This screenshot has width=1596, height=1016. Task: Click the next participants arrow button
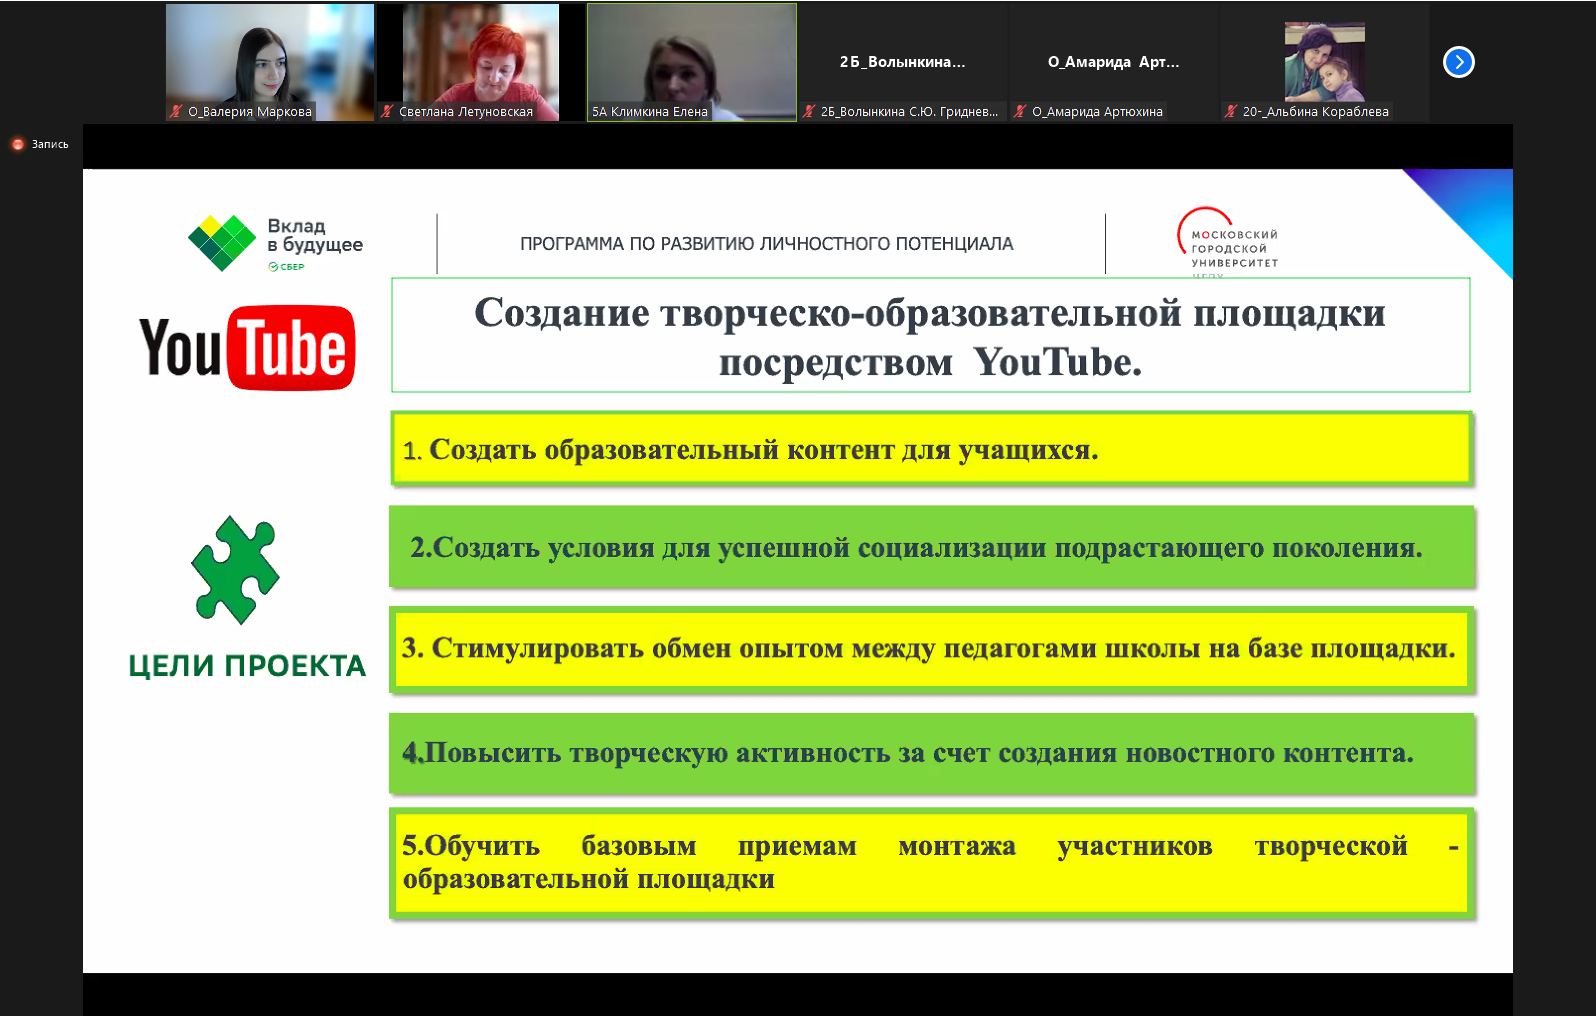coord(1458,62)
